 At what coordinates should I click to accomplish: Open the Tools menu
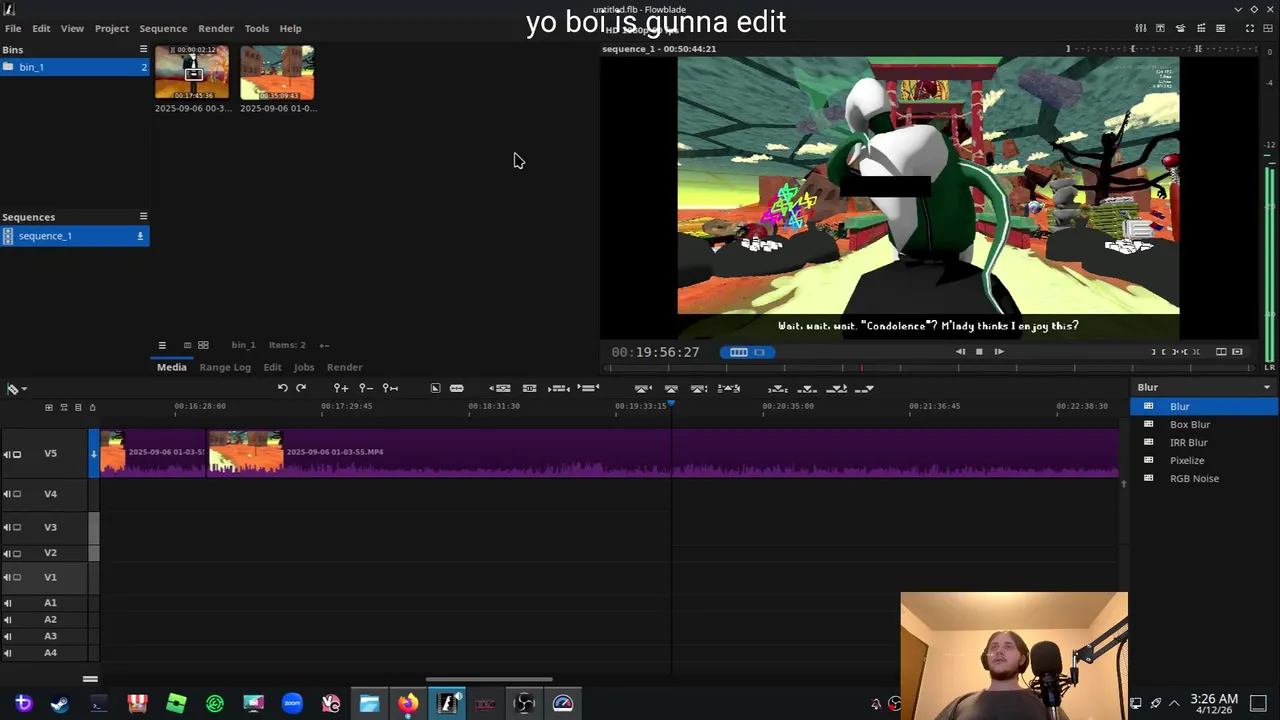click(x=257, y=28)
